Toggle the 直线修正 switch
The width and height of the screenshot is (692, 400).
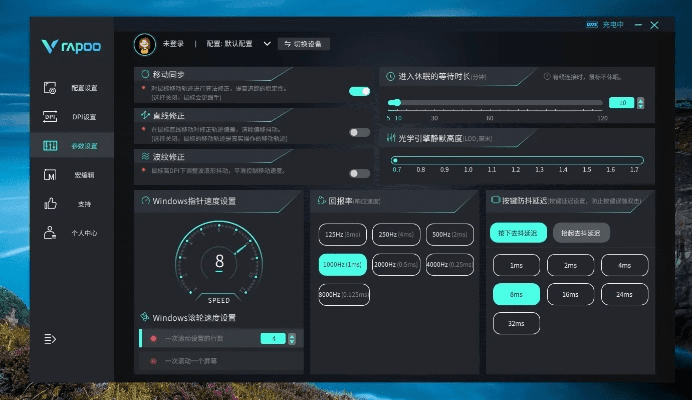point(359,132)
